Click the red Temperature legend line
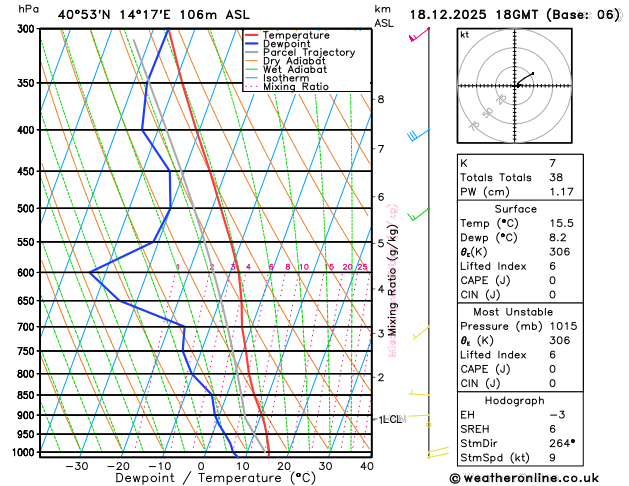 pos(252,35)
